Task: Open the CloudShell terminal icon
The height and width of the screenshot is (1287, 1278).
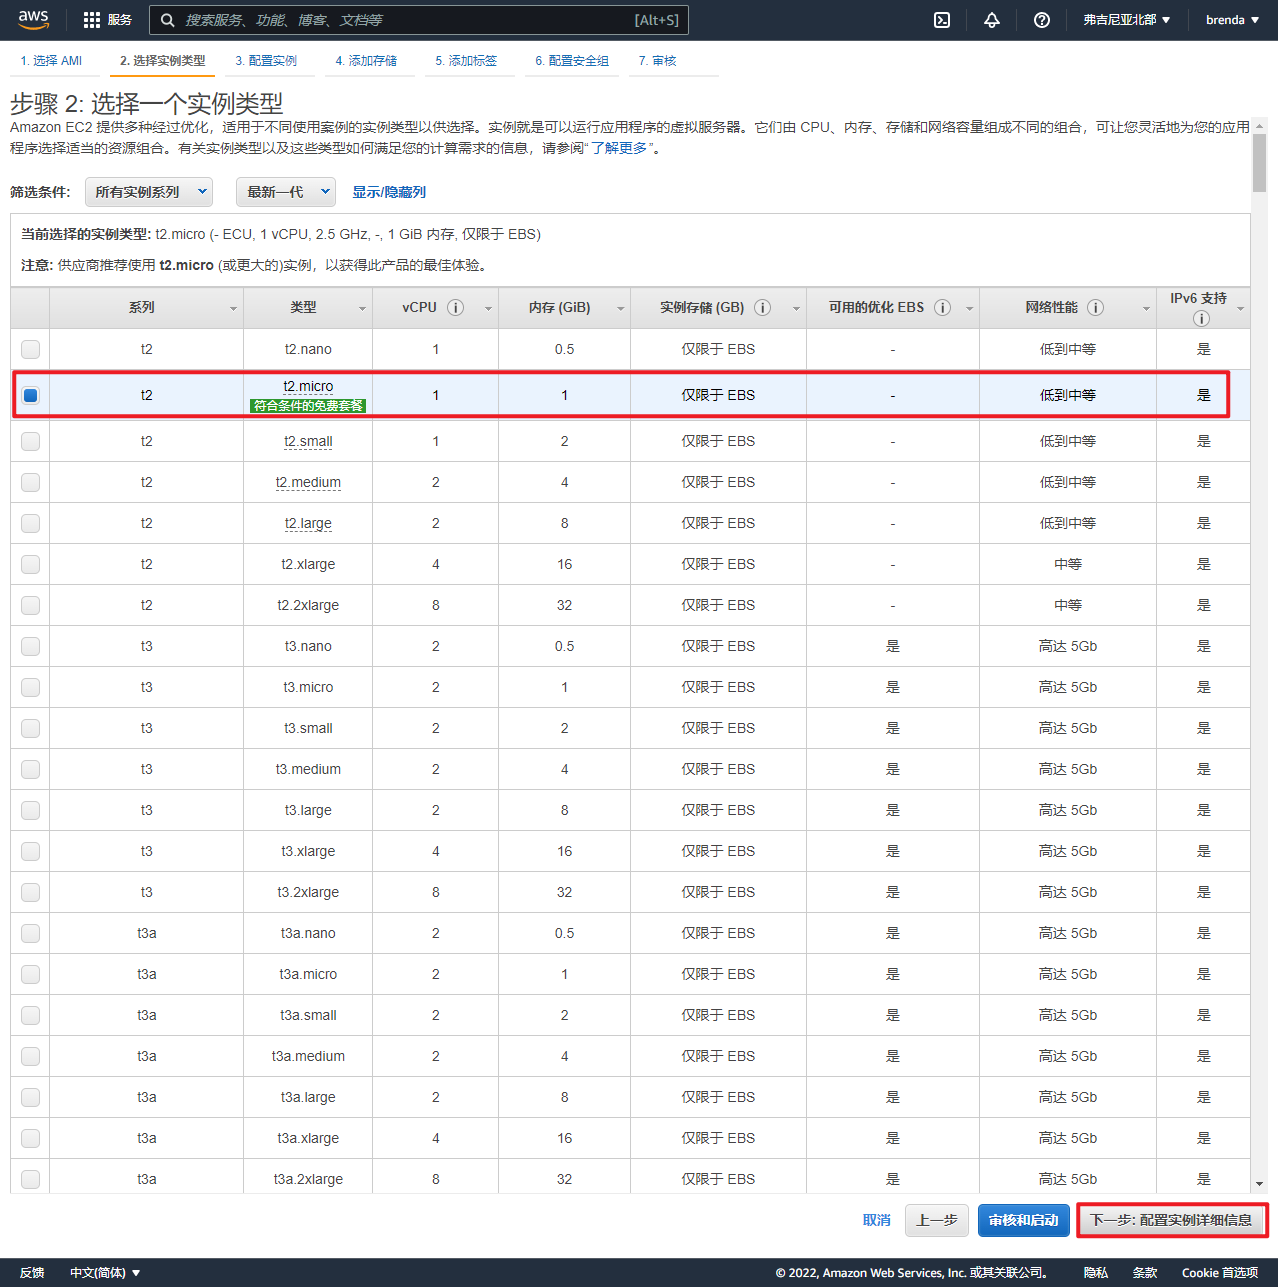Action: [942, 20]
